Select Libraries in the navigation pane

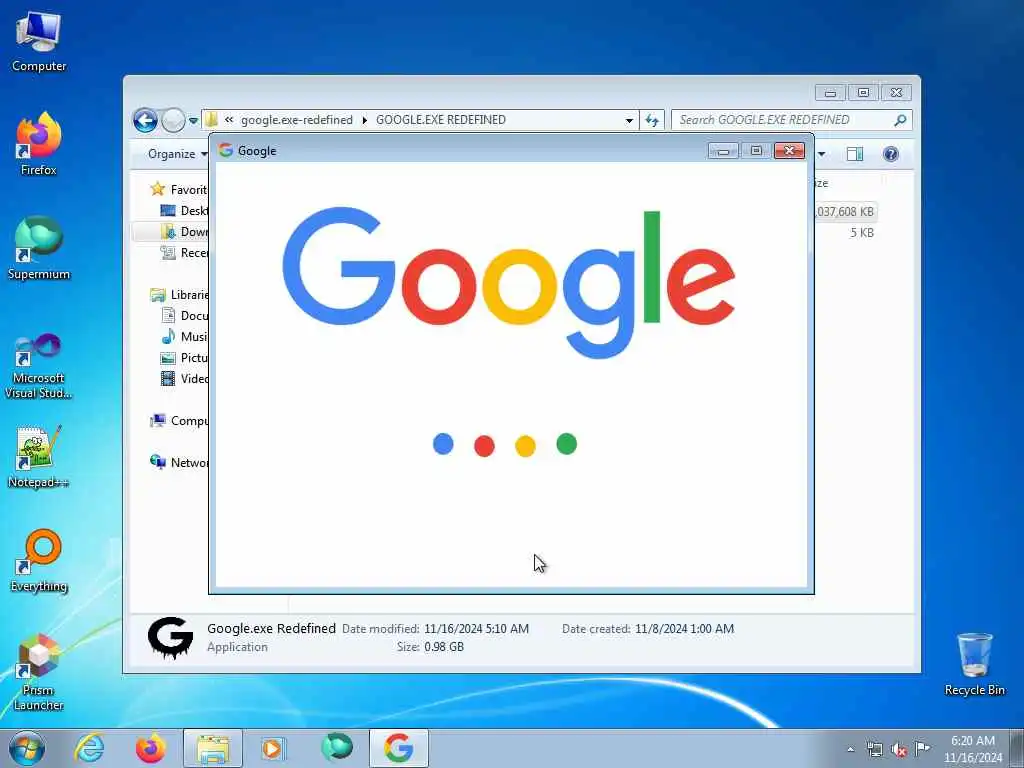coord(178,295)
